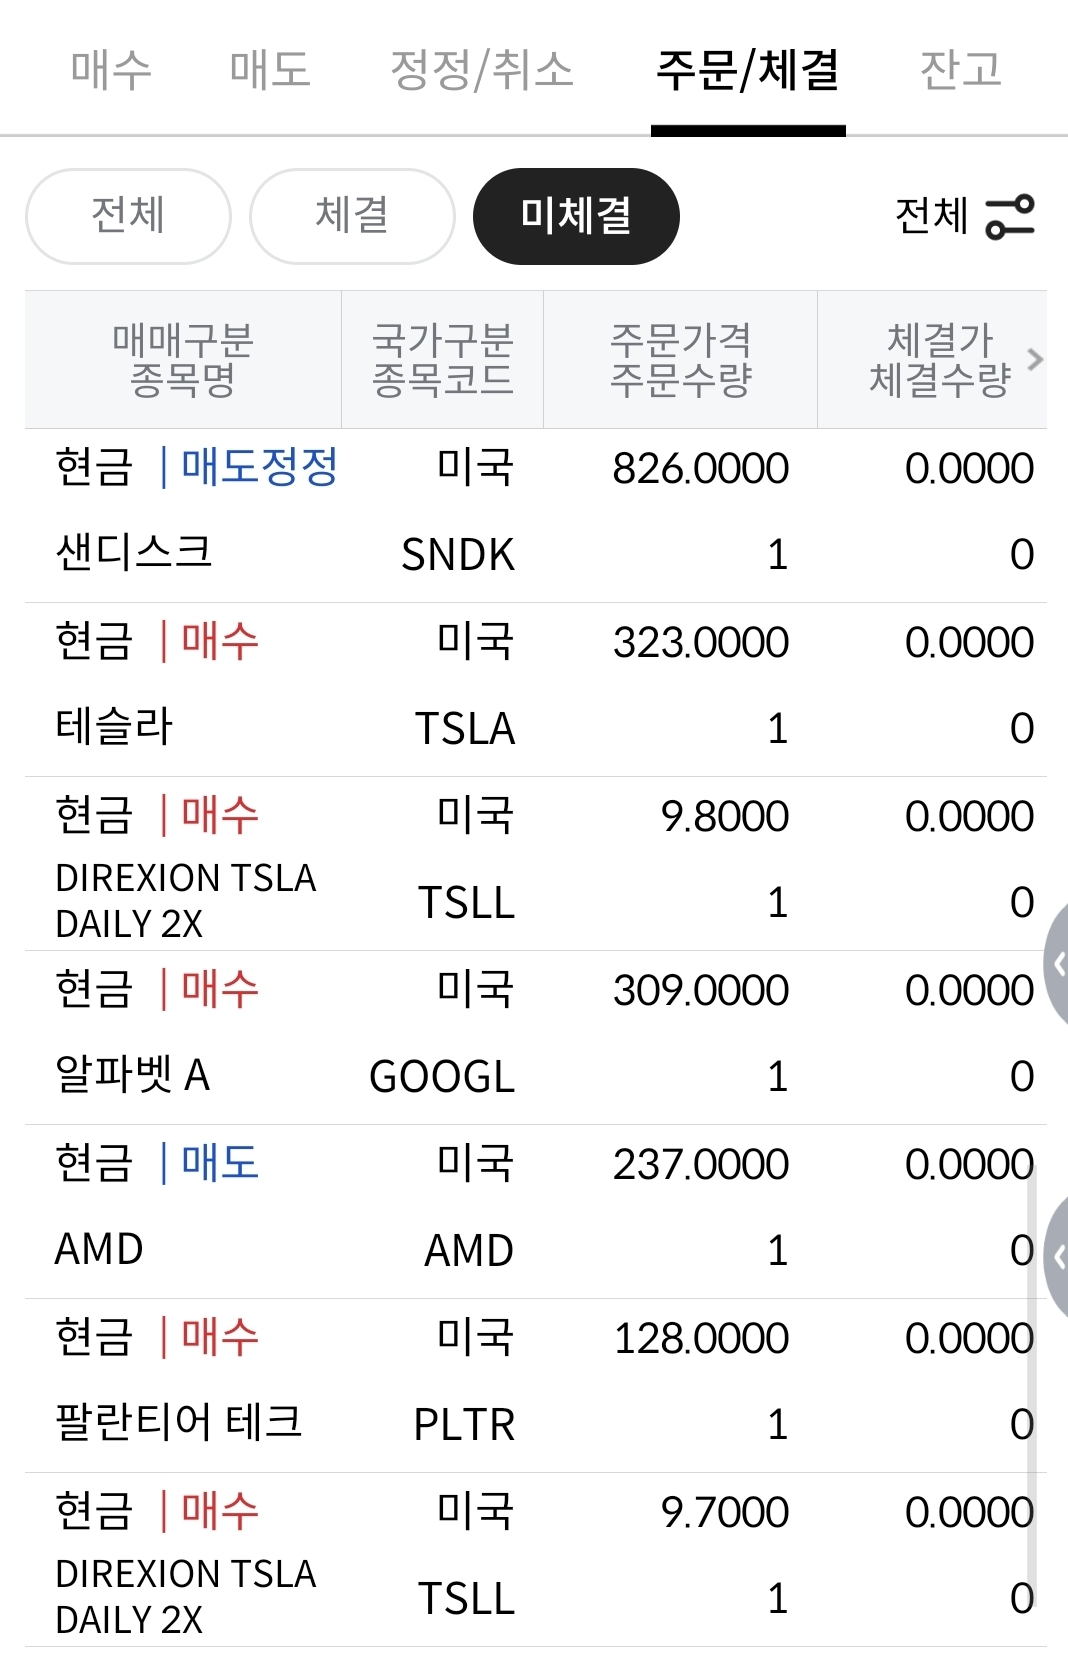Open the 전체 filter dropdown label
This screenshot has width=1068, height=1673.
pyautogui.click(x=931, y=216)
